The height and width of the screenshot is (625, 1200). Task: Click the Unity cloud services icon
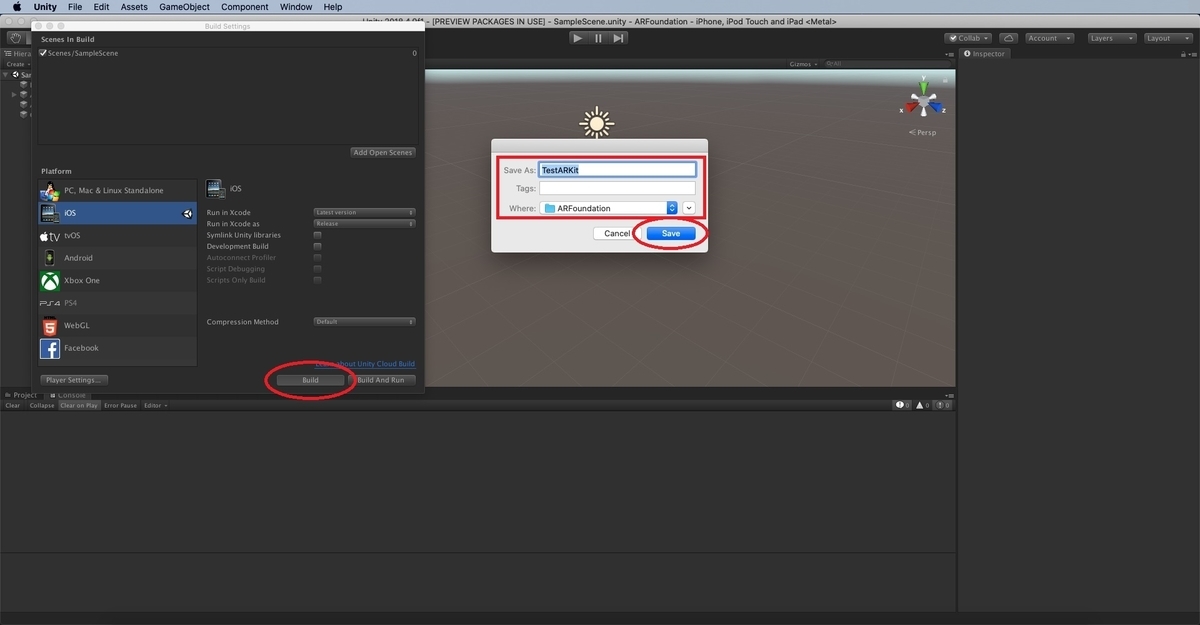coord(1008,38)
